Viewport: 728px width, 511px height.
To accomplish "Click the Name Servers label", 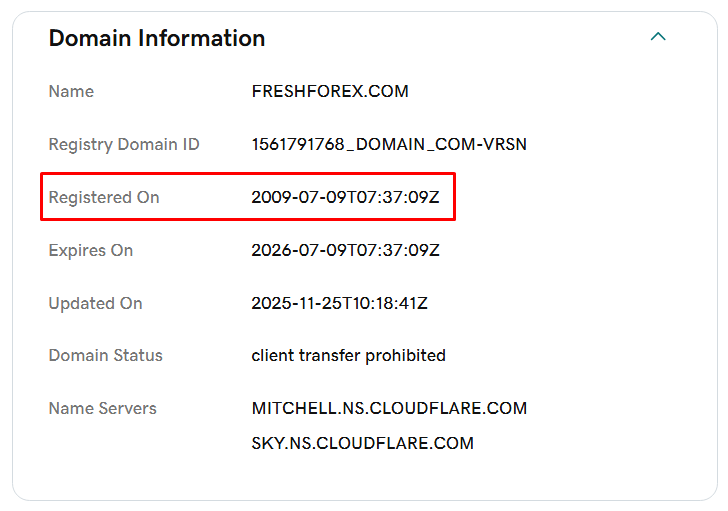I will [103, 408].
